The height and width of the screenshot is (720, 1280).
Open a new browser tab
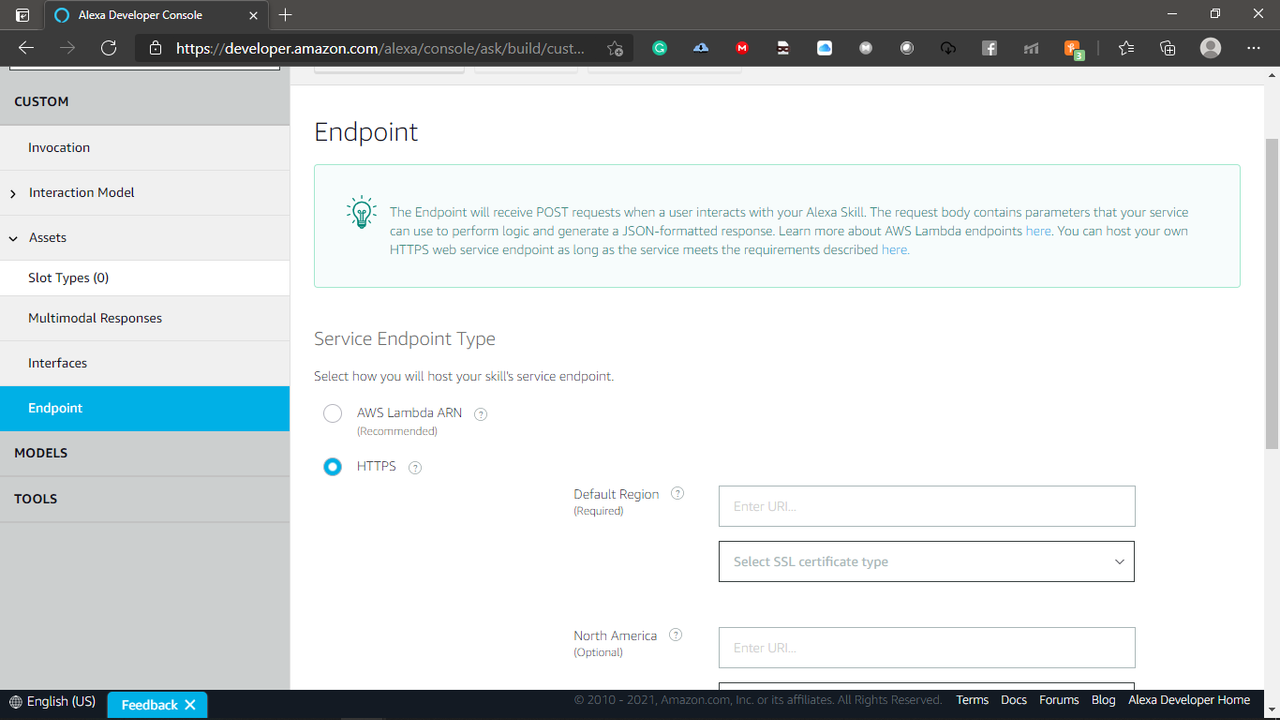click(x=286, y=15)
